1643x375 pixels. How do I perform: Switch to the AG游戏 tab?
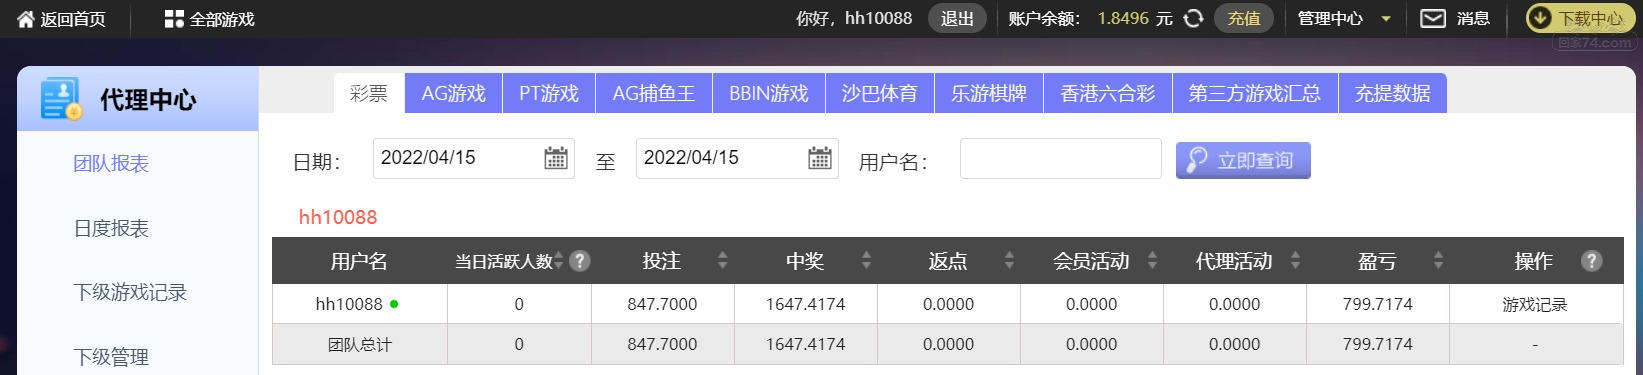tap(454, 93)
